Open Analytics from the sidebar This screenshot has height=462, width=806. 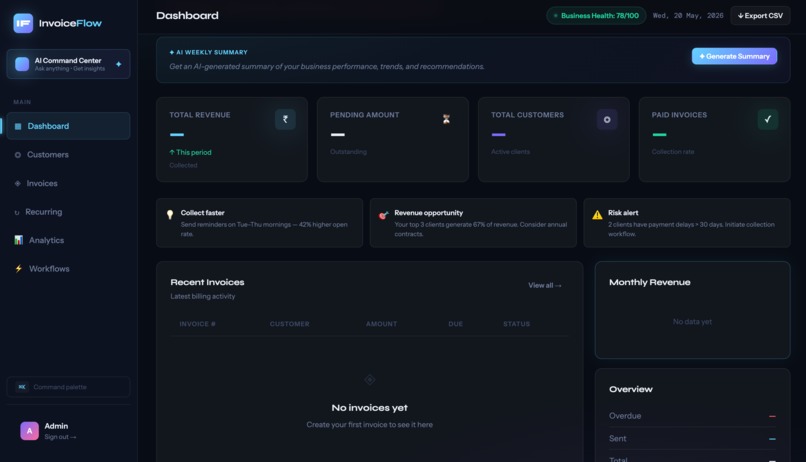tap(68, 240)
